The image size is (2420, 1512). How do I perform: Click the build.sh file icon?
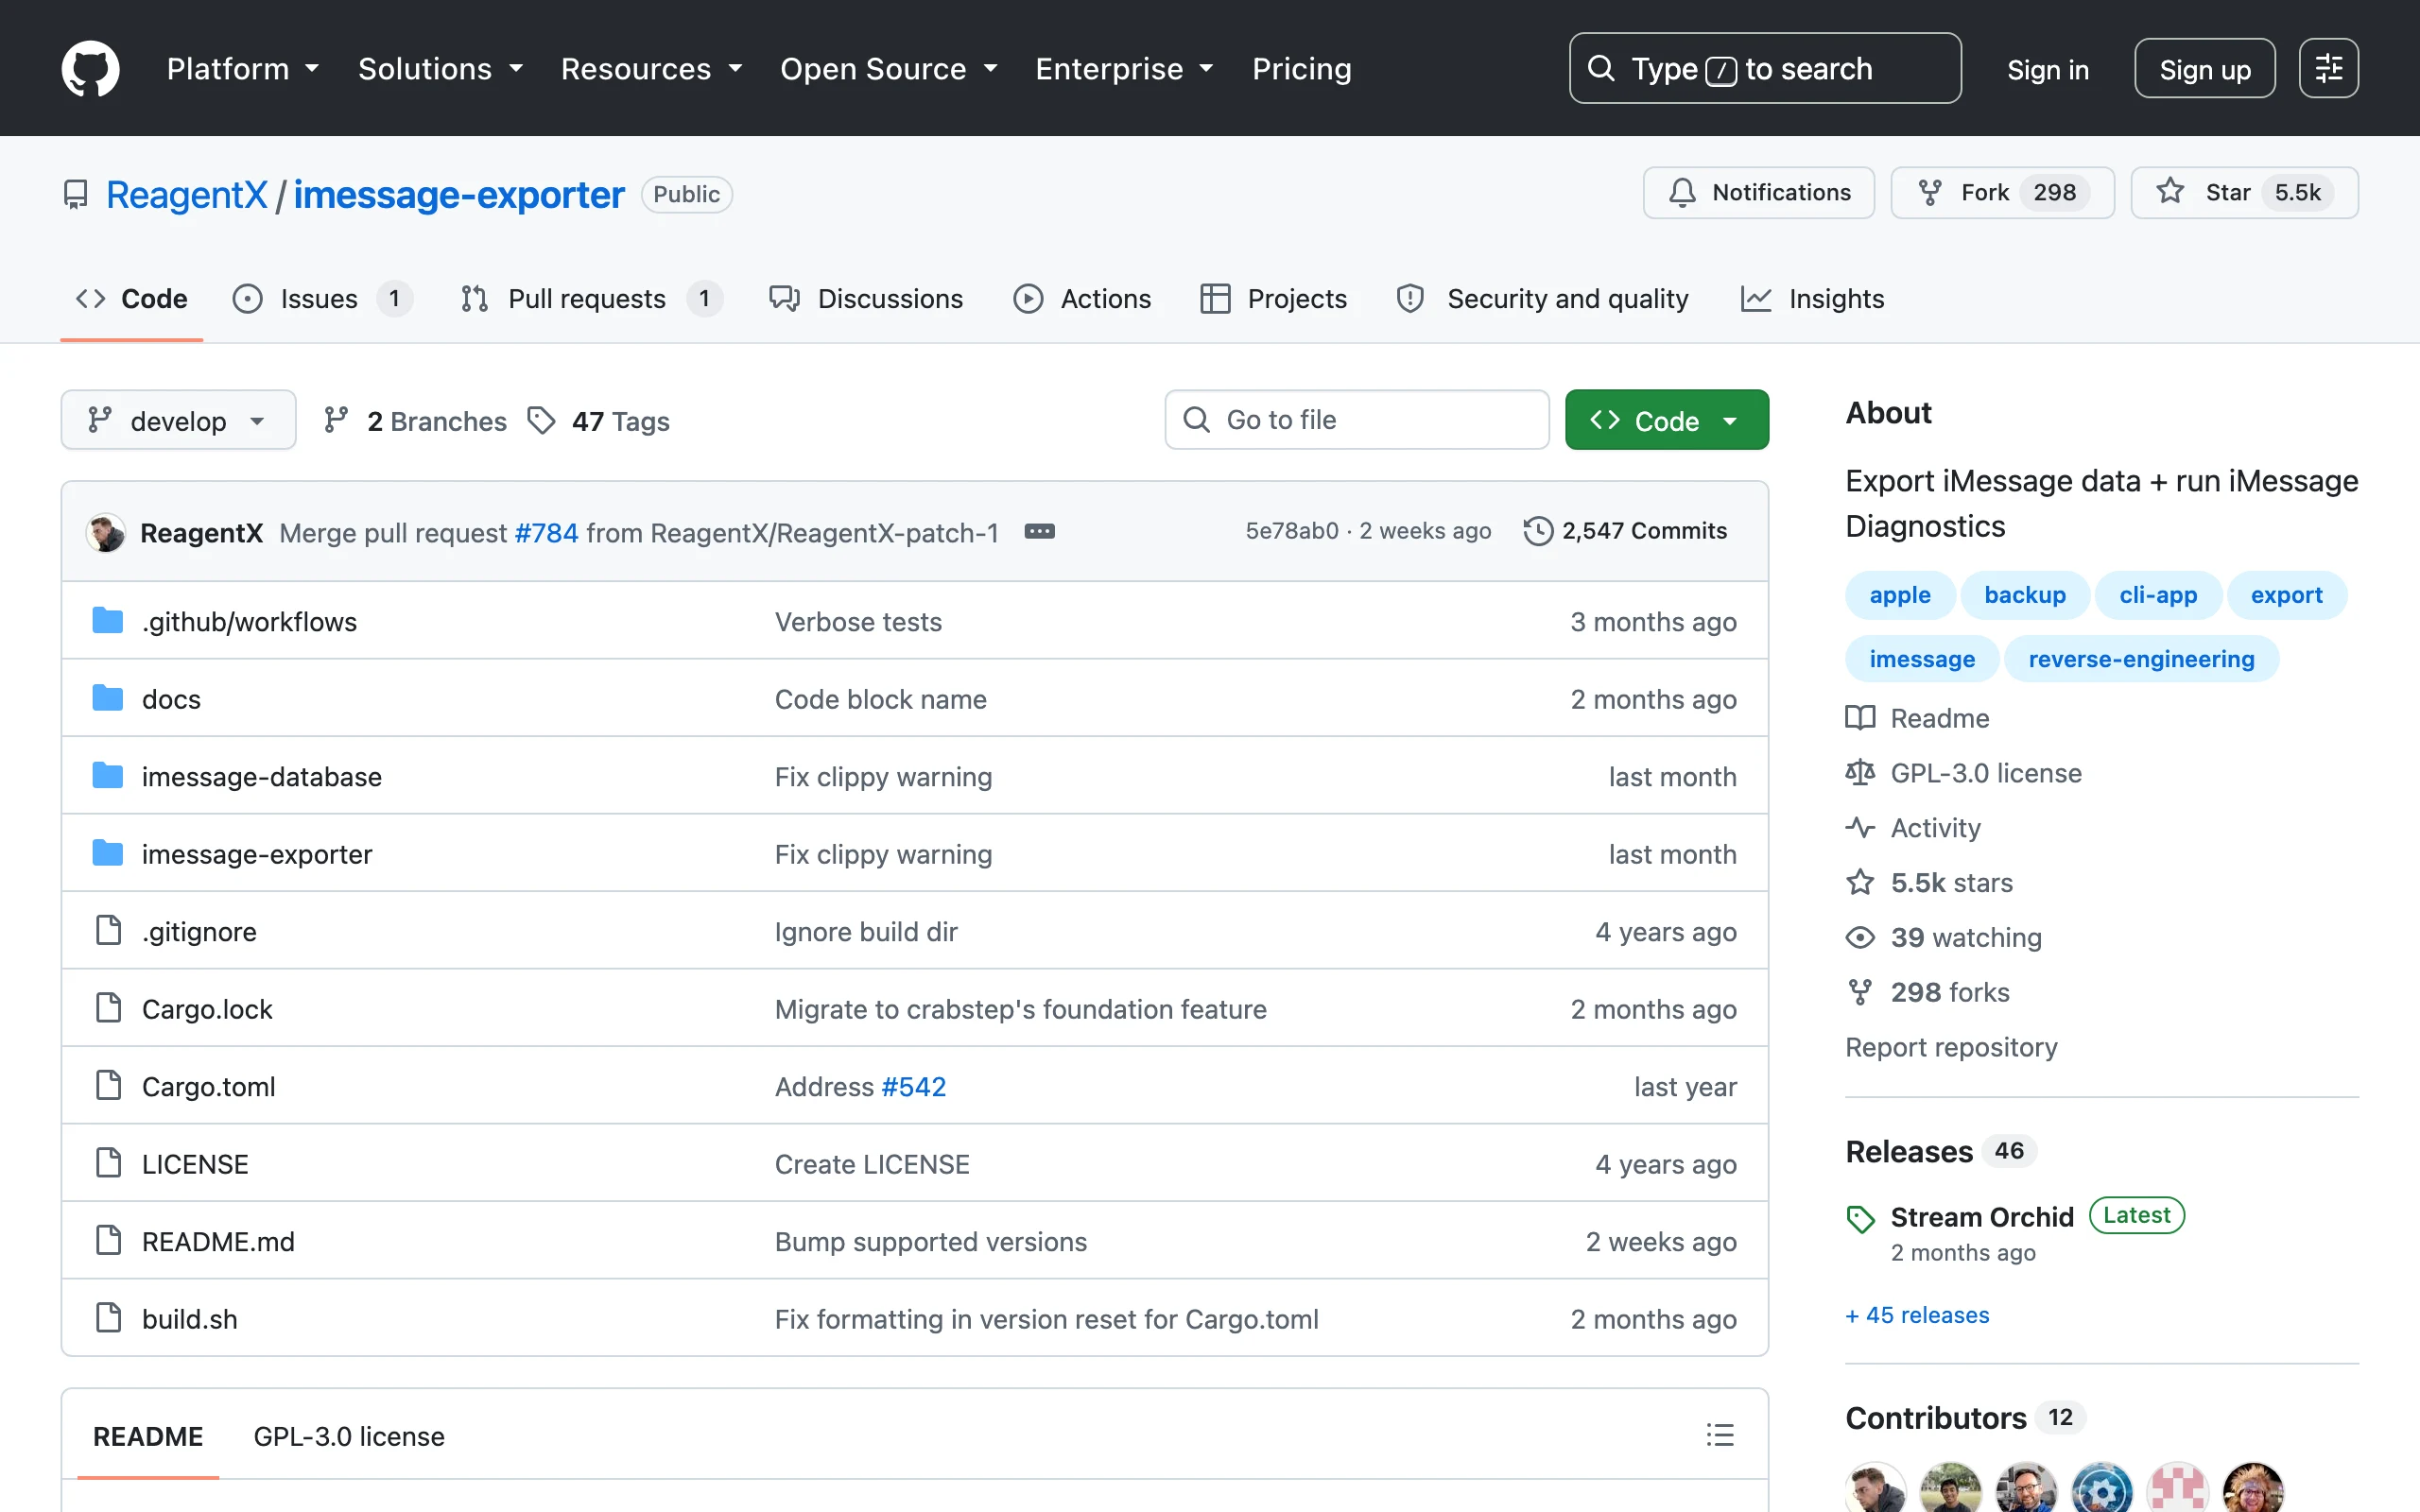click(x=108, y=1318)
